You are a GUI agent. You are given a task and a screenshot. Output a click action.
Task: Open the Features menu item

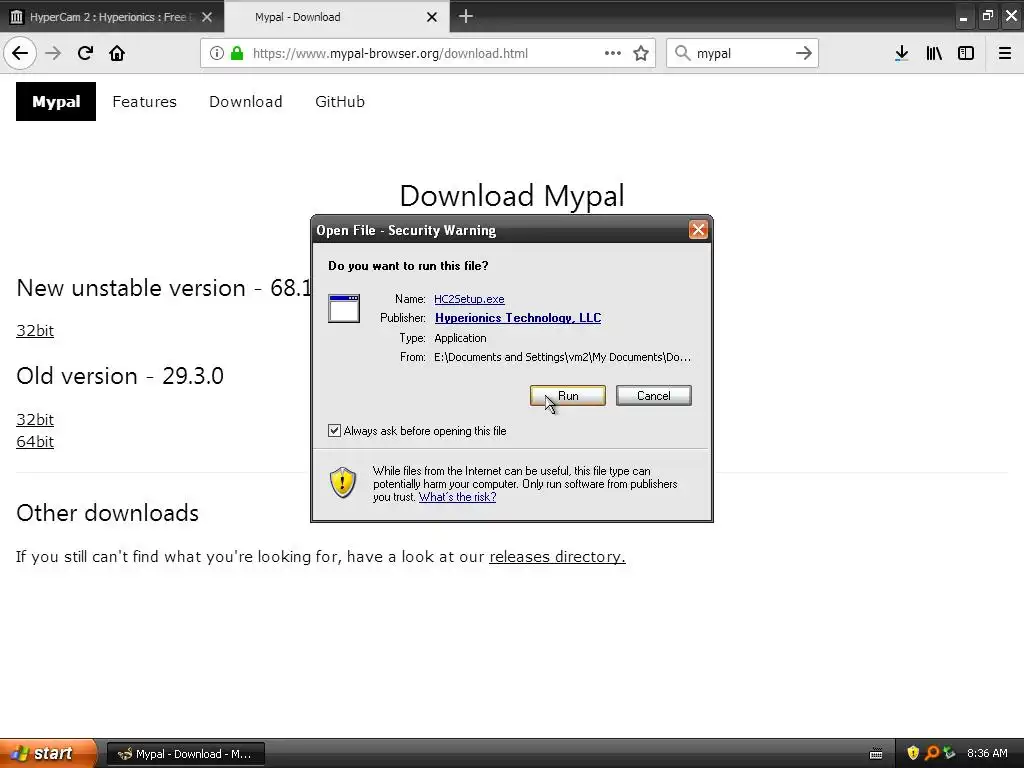coord(144,101)
